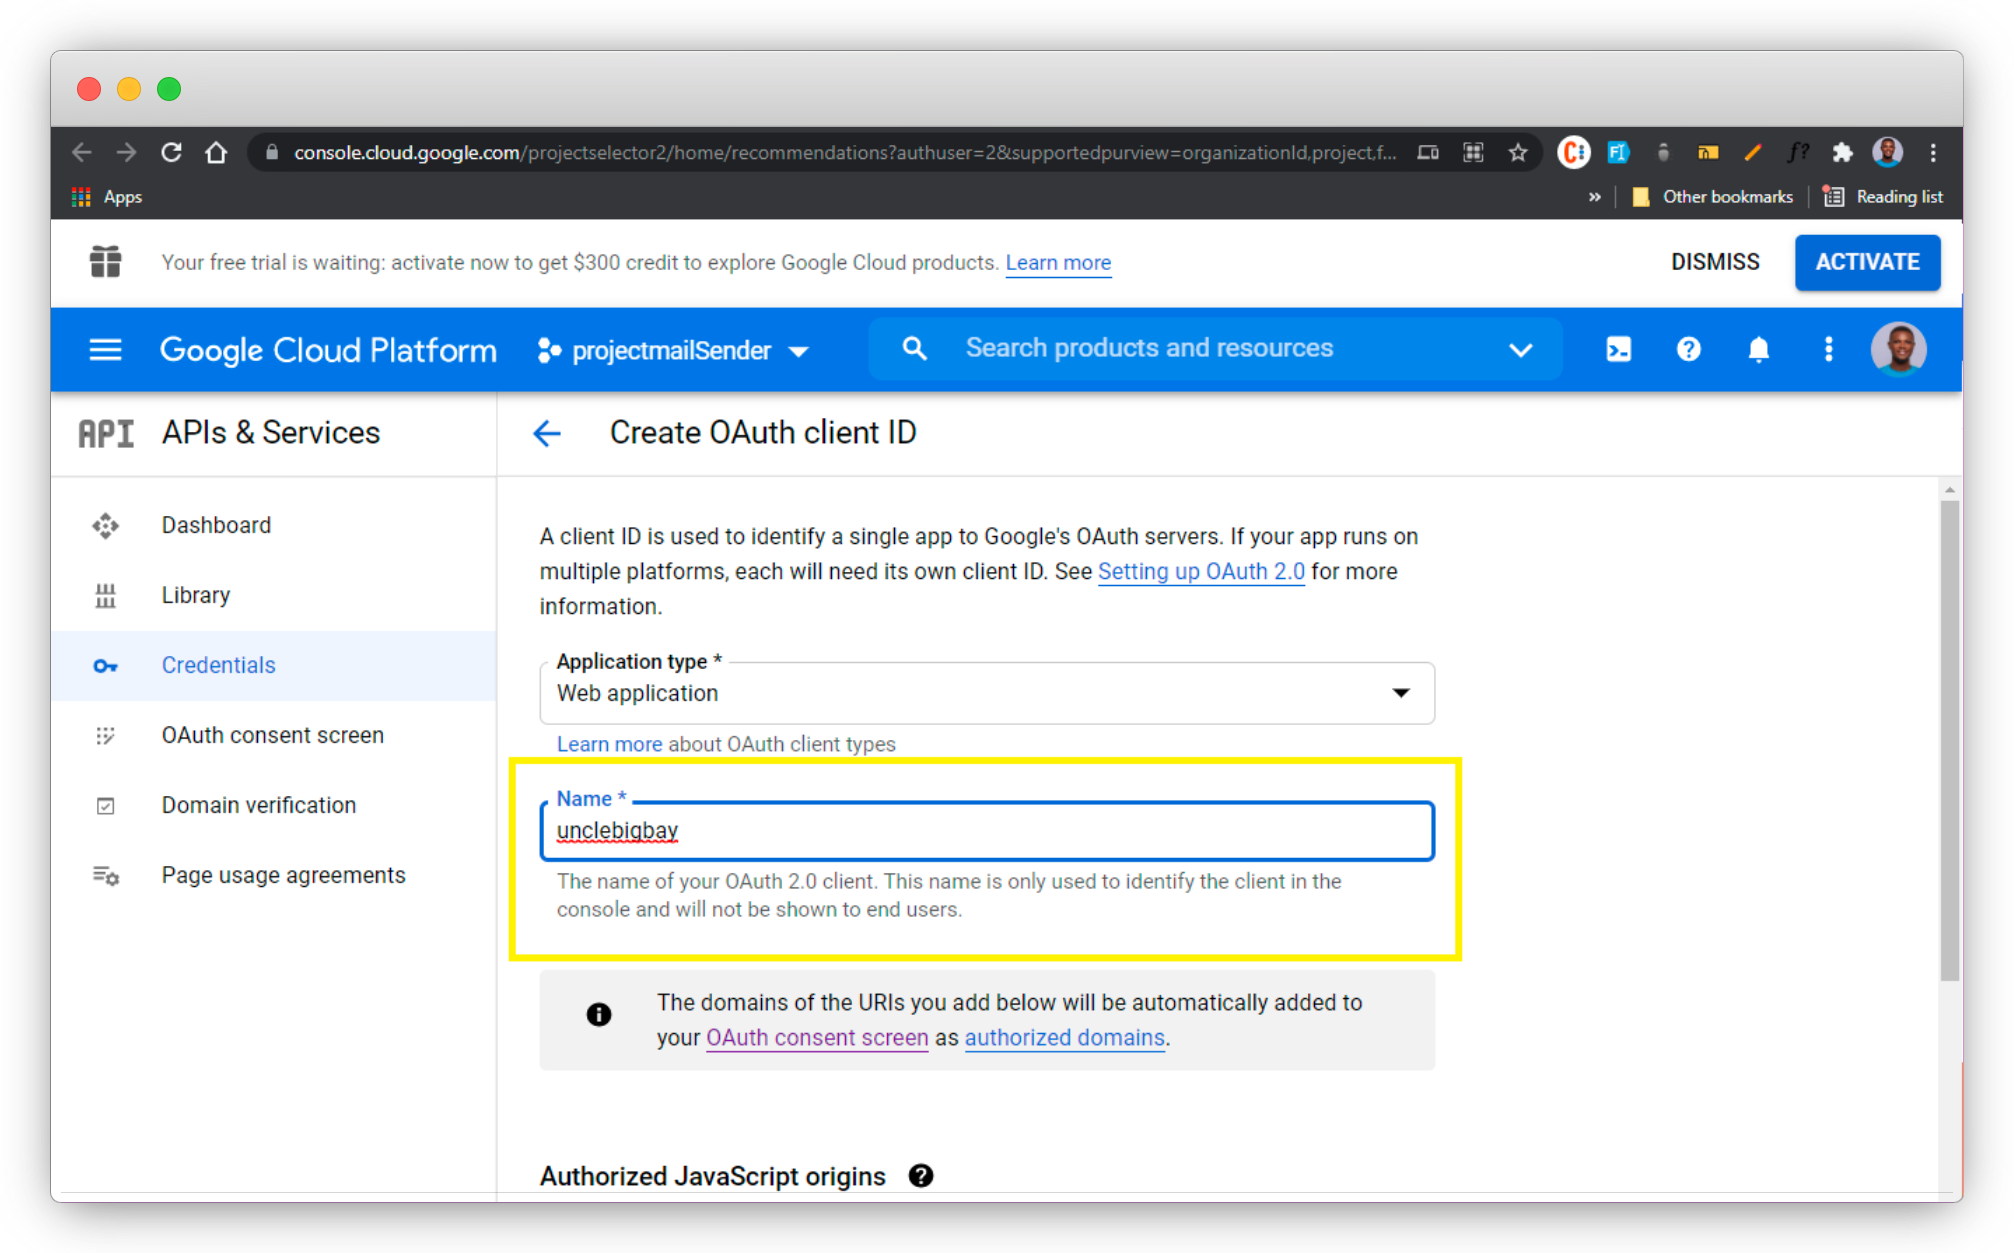Viewport: 2014px width, 1253px height.
Task: Click the Name input field
Action: tap(987, 831)
